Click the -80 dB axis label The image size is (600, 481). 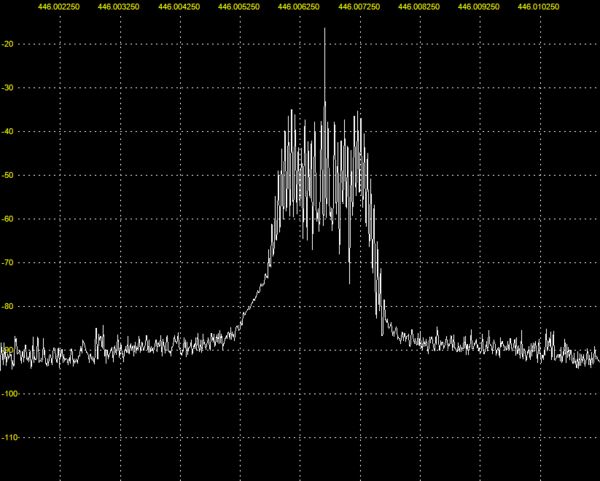coord(8,306)
